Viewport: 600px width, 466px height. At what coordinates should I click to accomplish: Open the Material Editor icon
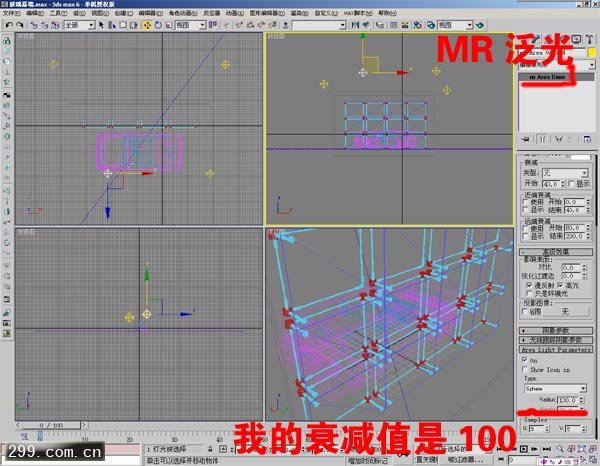(417, 25)
